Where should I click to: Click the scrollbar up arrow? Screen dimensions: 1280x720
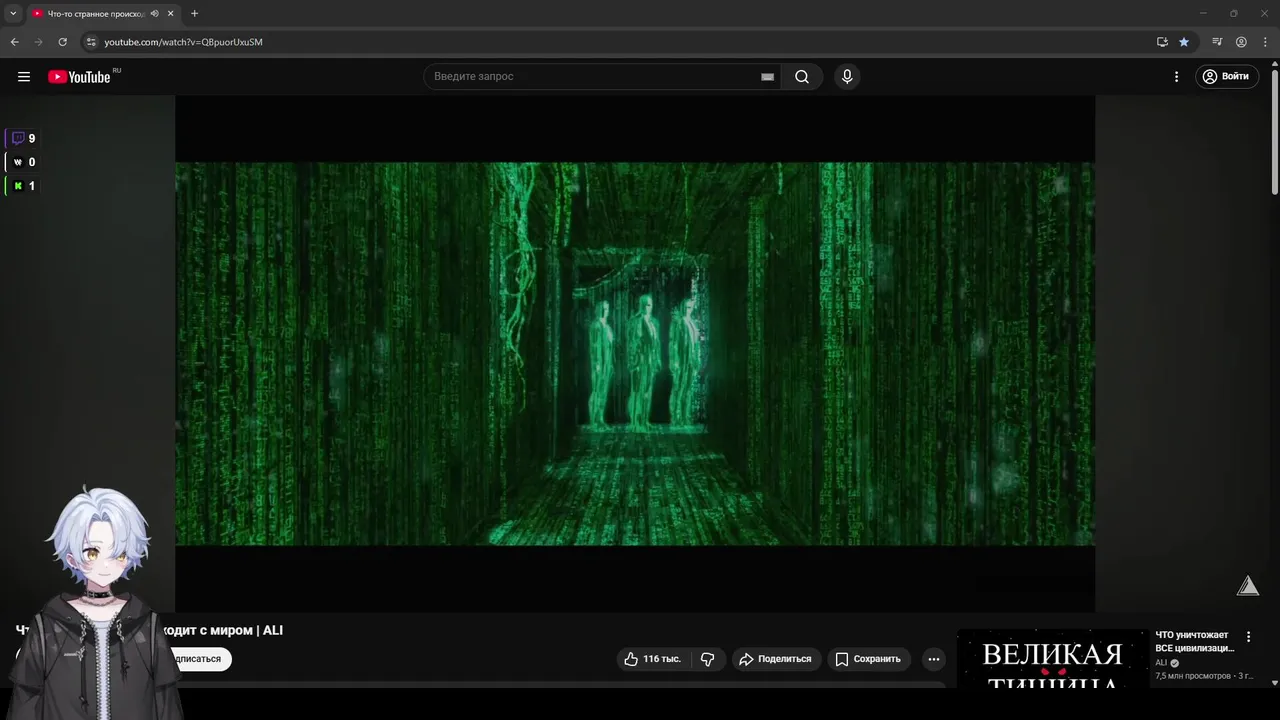click(1274, 64)
